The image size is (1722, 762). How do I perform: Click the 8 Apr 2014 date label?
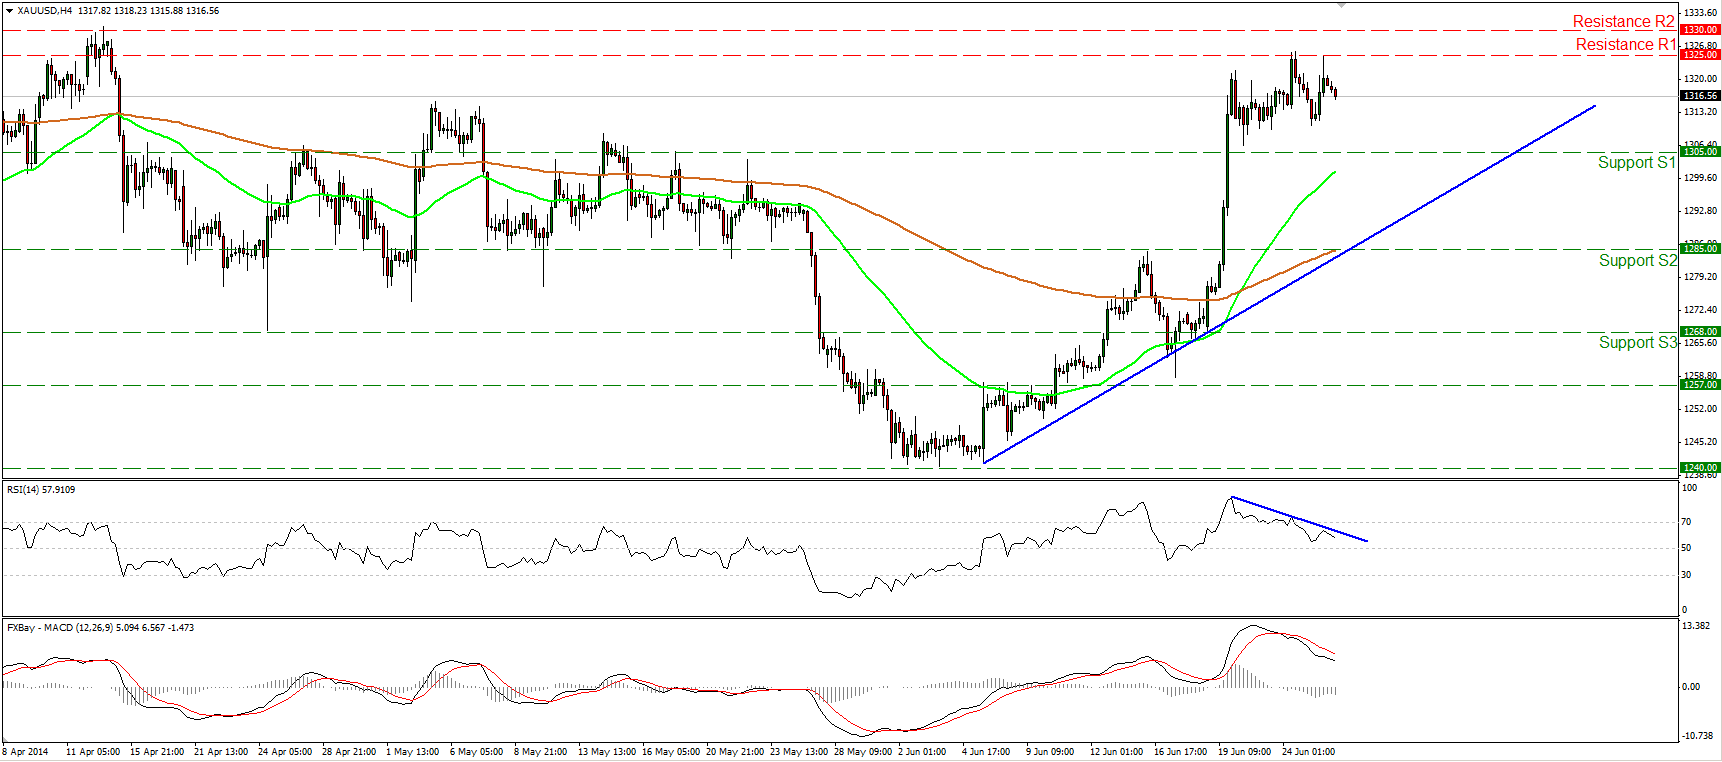click(26, 751)
